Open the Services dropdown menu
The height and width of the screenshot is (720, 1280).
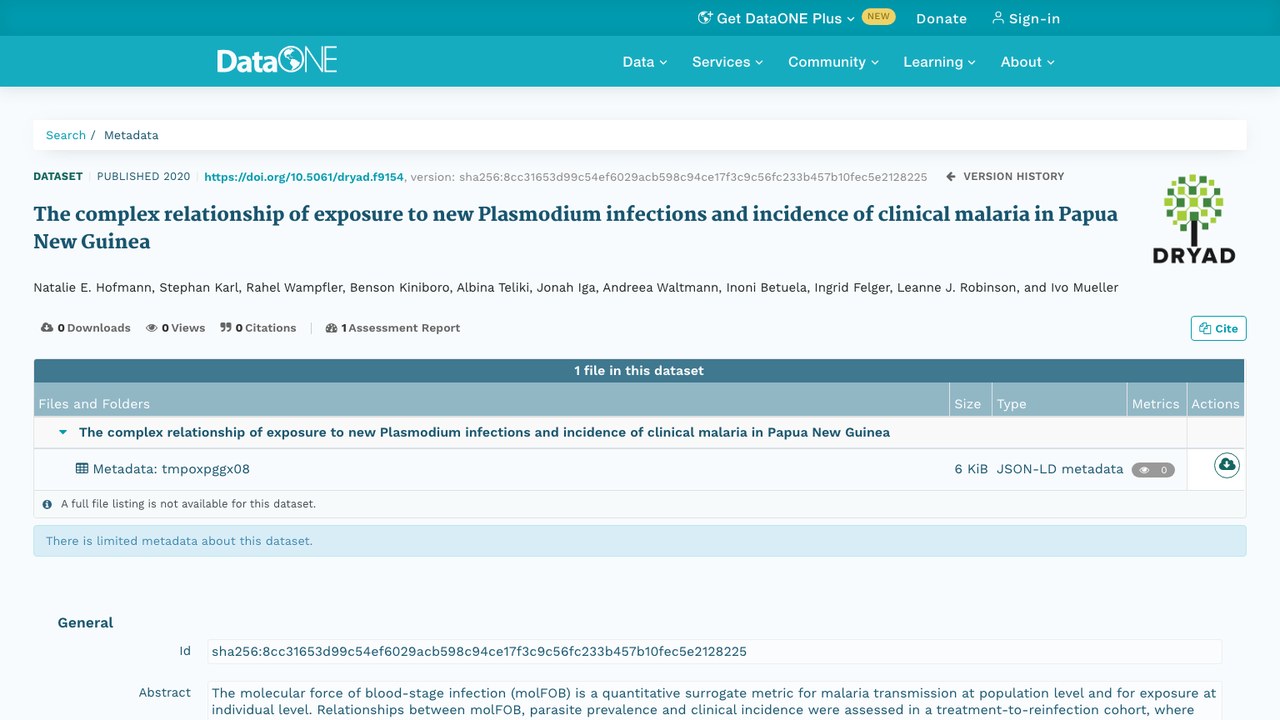click(x=728, y=62)
